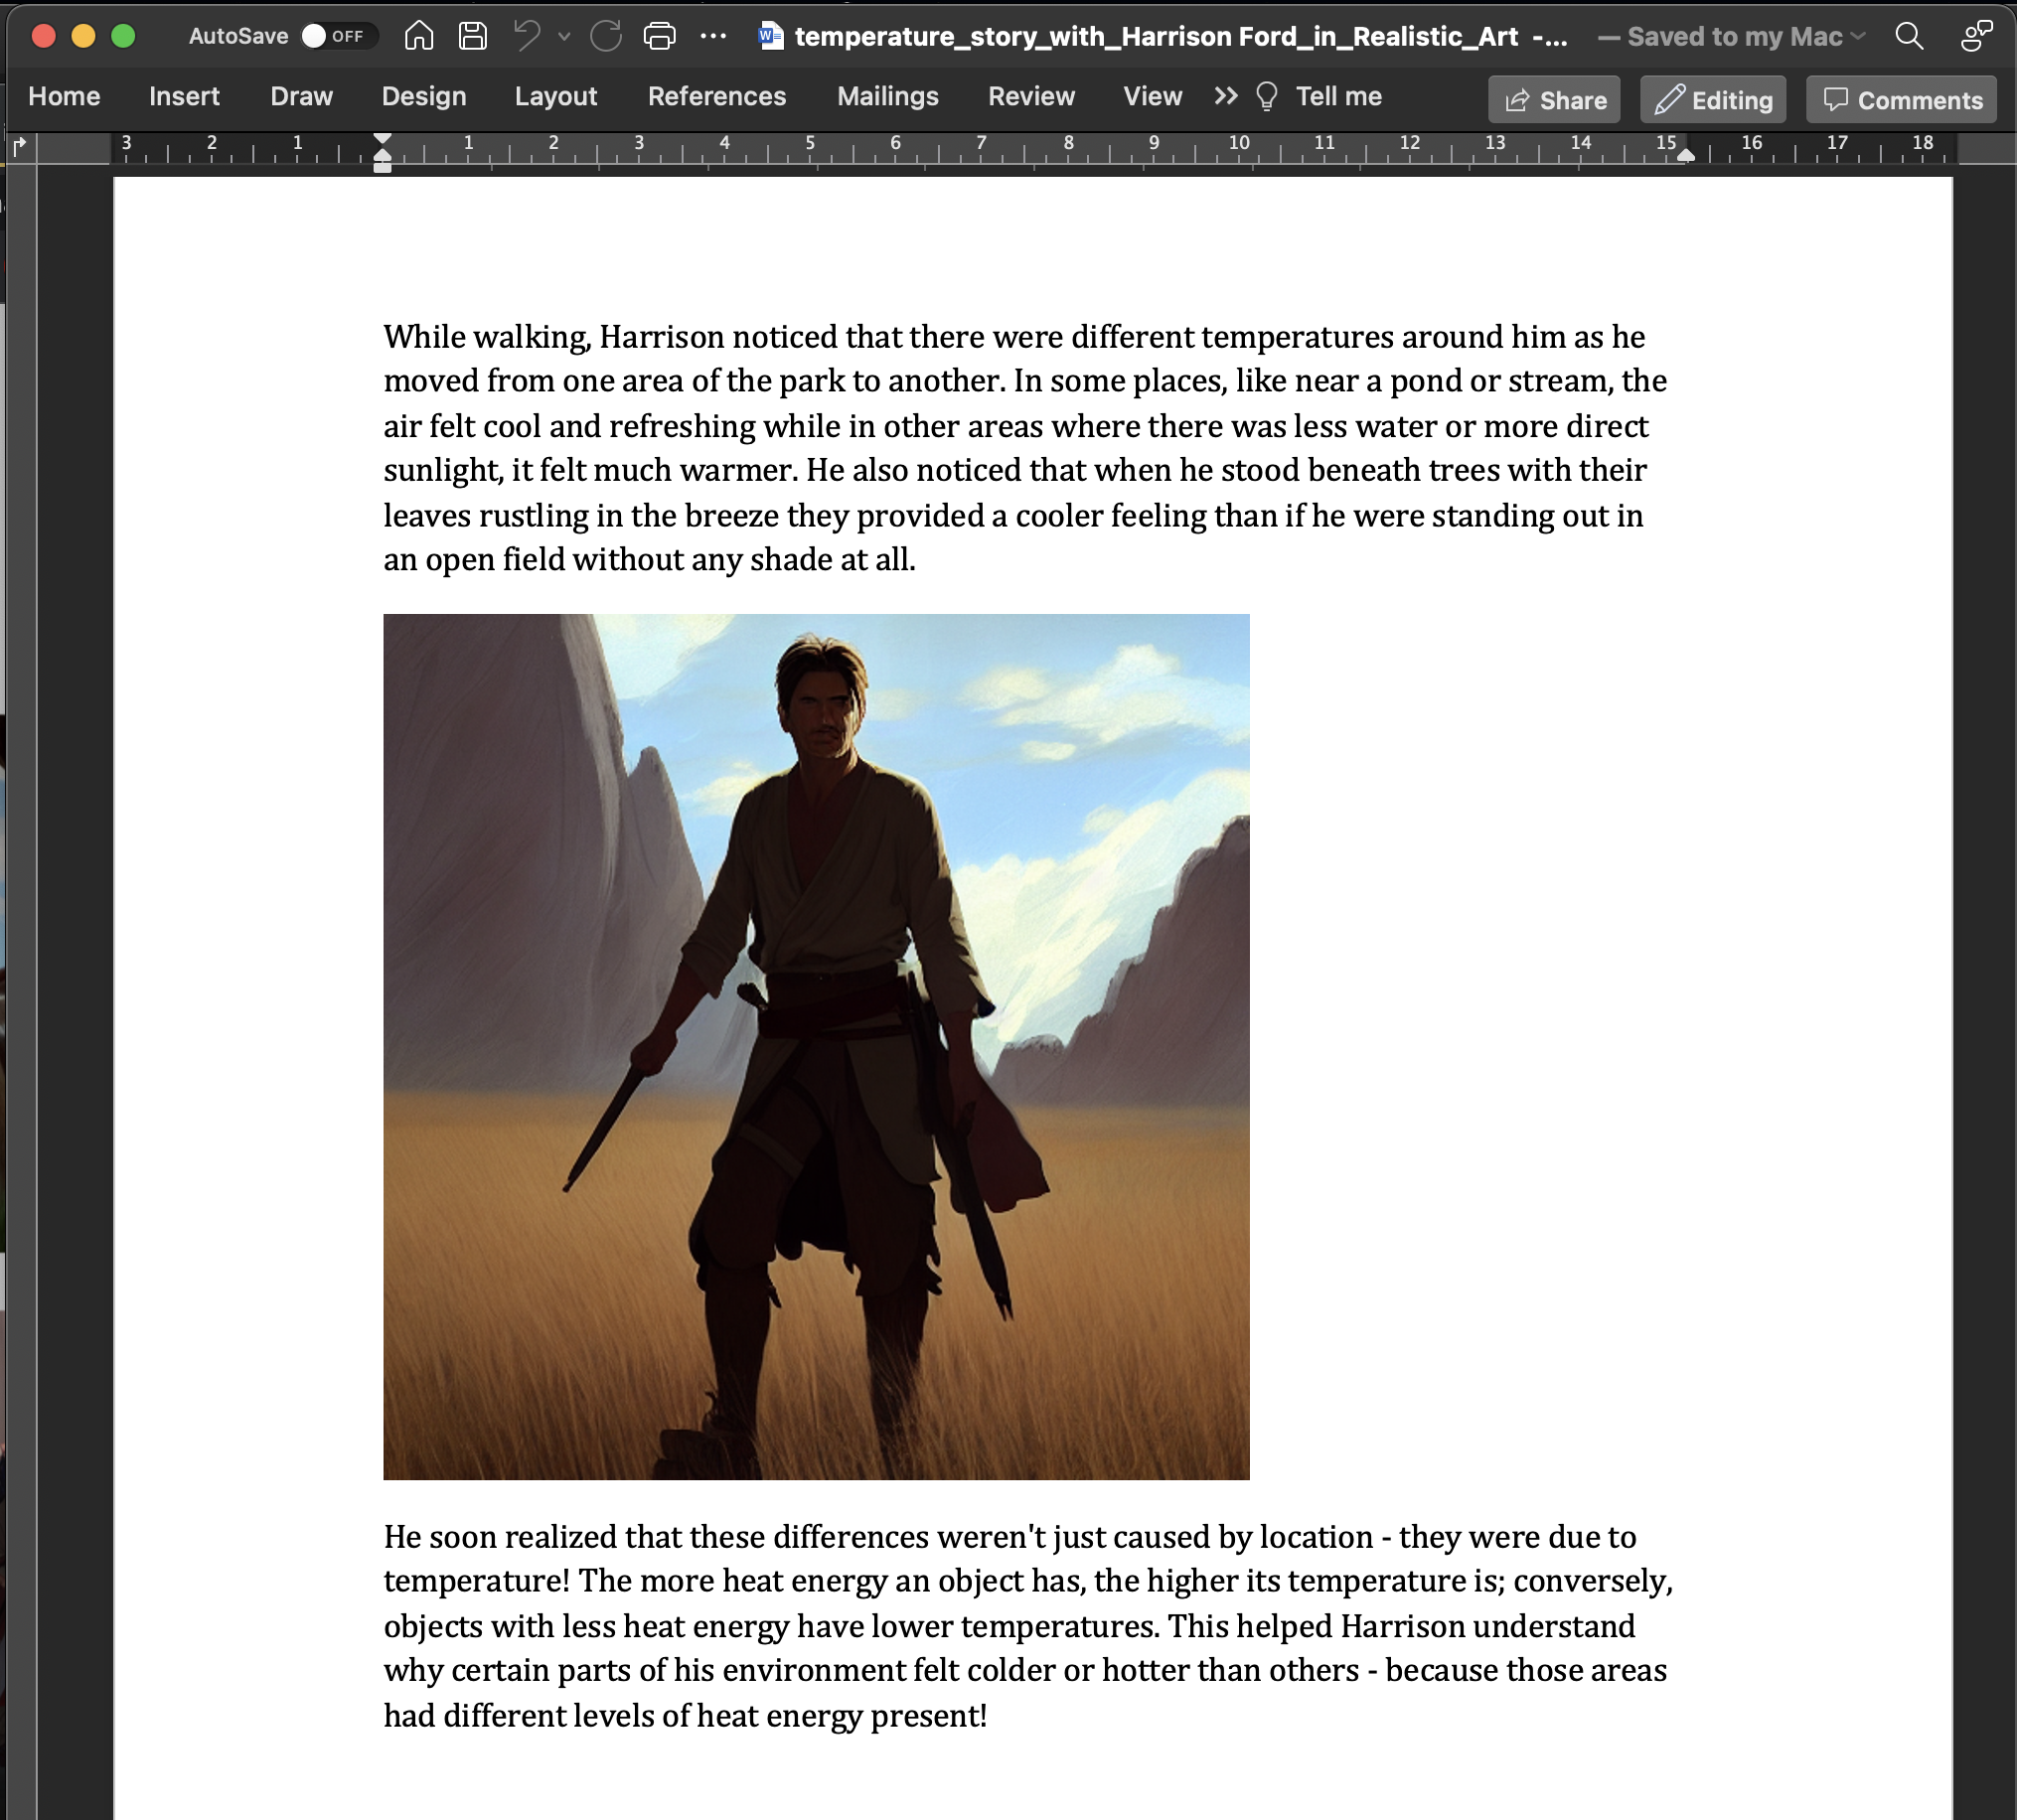Switch to the Layout tab
This screenshot has width=2017, height=1820.
[x=555, y=96]
